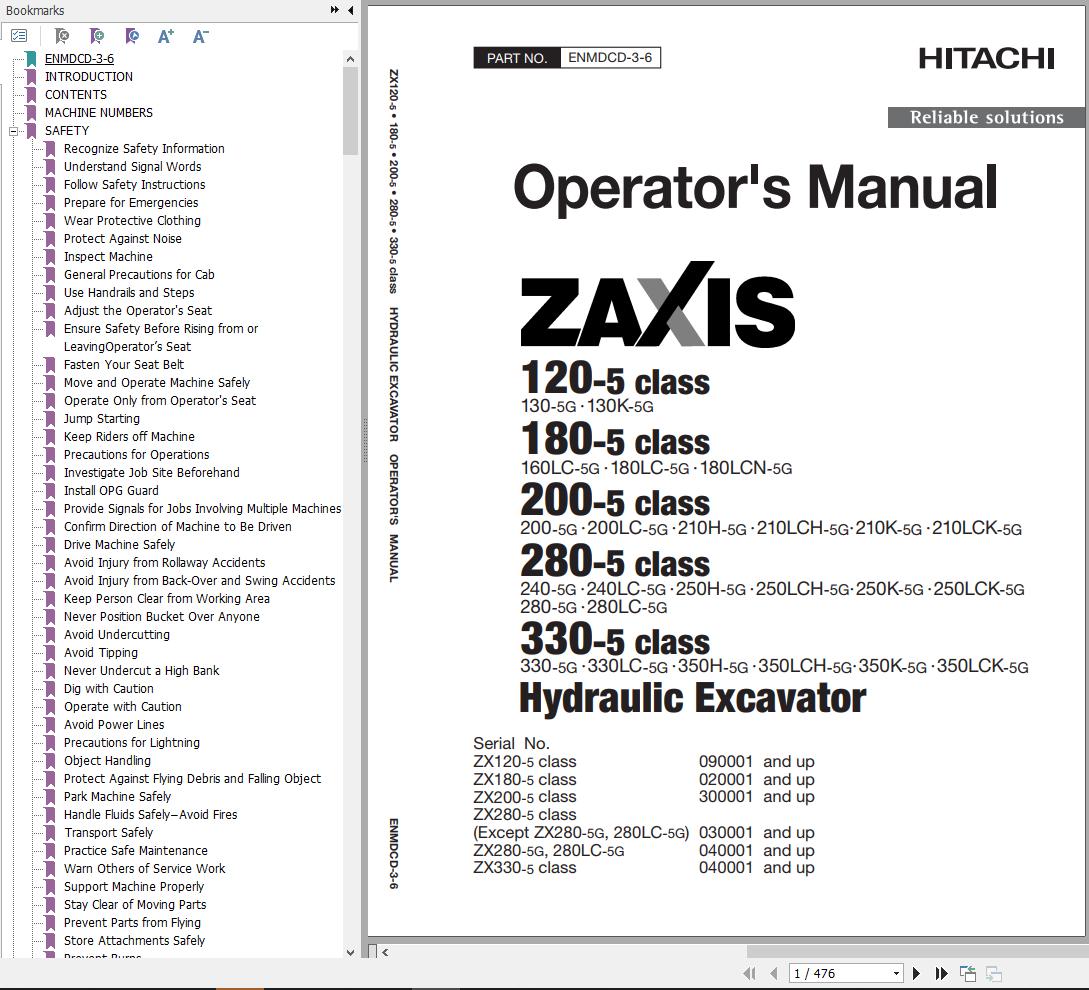The height and width of the screenshot is (990, 1089).
Task: Open the INTRODUCTION bookmark
Action: point(89,76)
